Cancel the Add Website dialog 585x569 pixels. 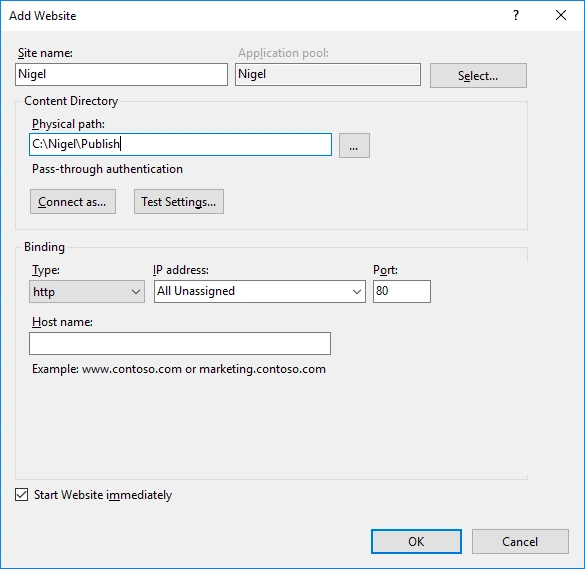click(520, 541)
